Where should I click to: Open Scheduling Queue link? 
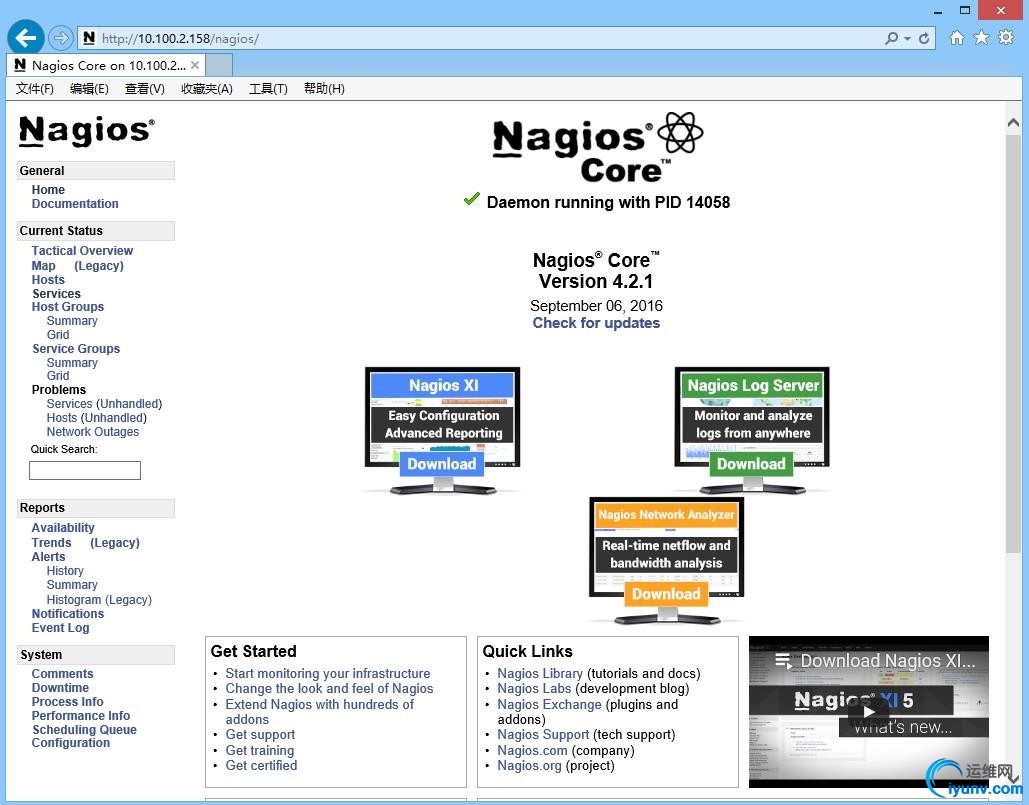tap(85, 730)
